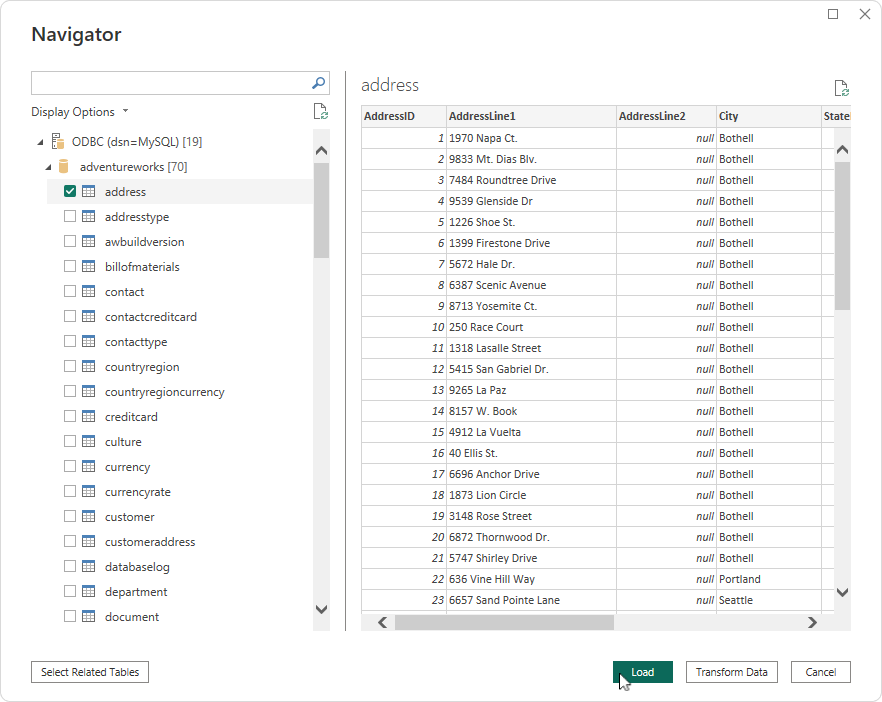The height and width of the screenshot is (702, 882).
Task: Click the horizontal scrollbar right arrow in preview
Action: point(812,622)
